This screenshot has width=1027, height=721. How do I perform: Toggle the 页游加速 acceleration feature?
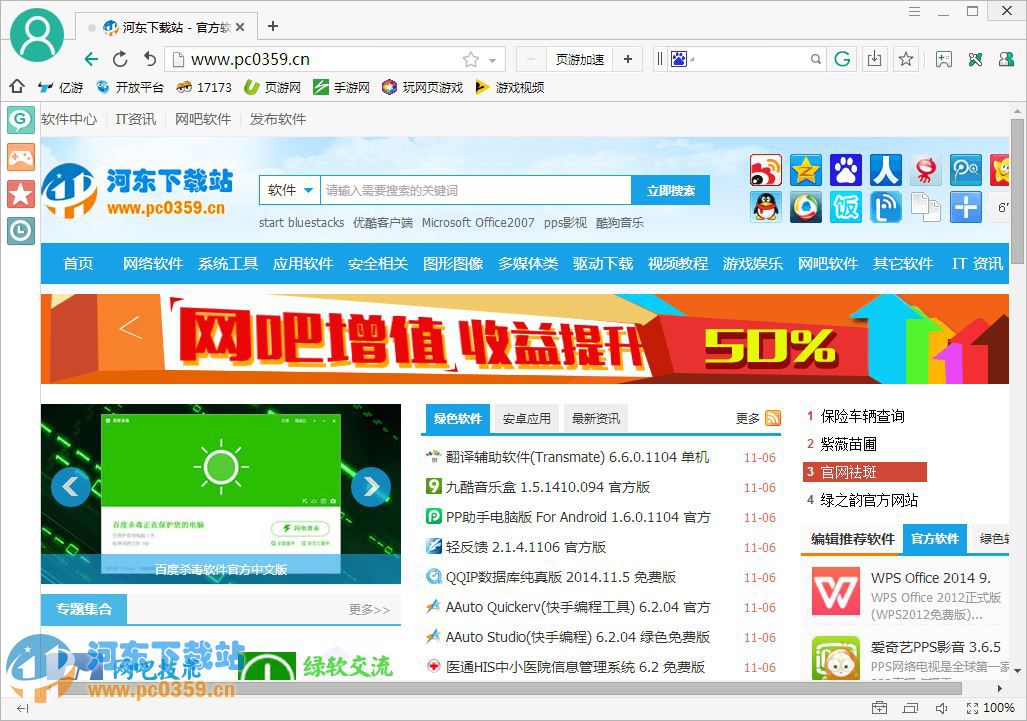(x=580, y=59)
